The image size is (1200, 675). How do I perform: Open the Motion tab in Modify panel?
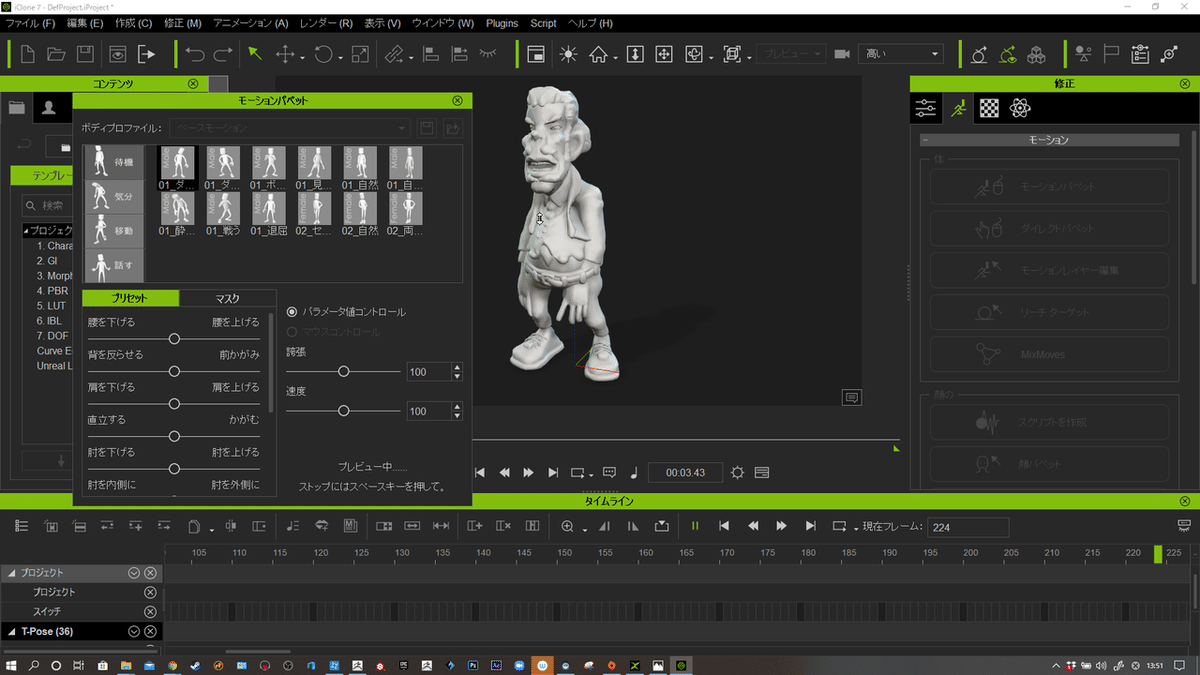[958, 108]
